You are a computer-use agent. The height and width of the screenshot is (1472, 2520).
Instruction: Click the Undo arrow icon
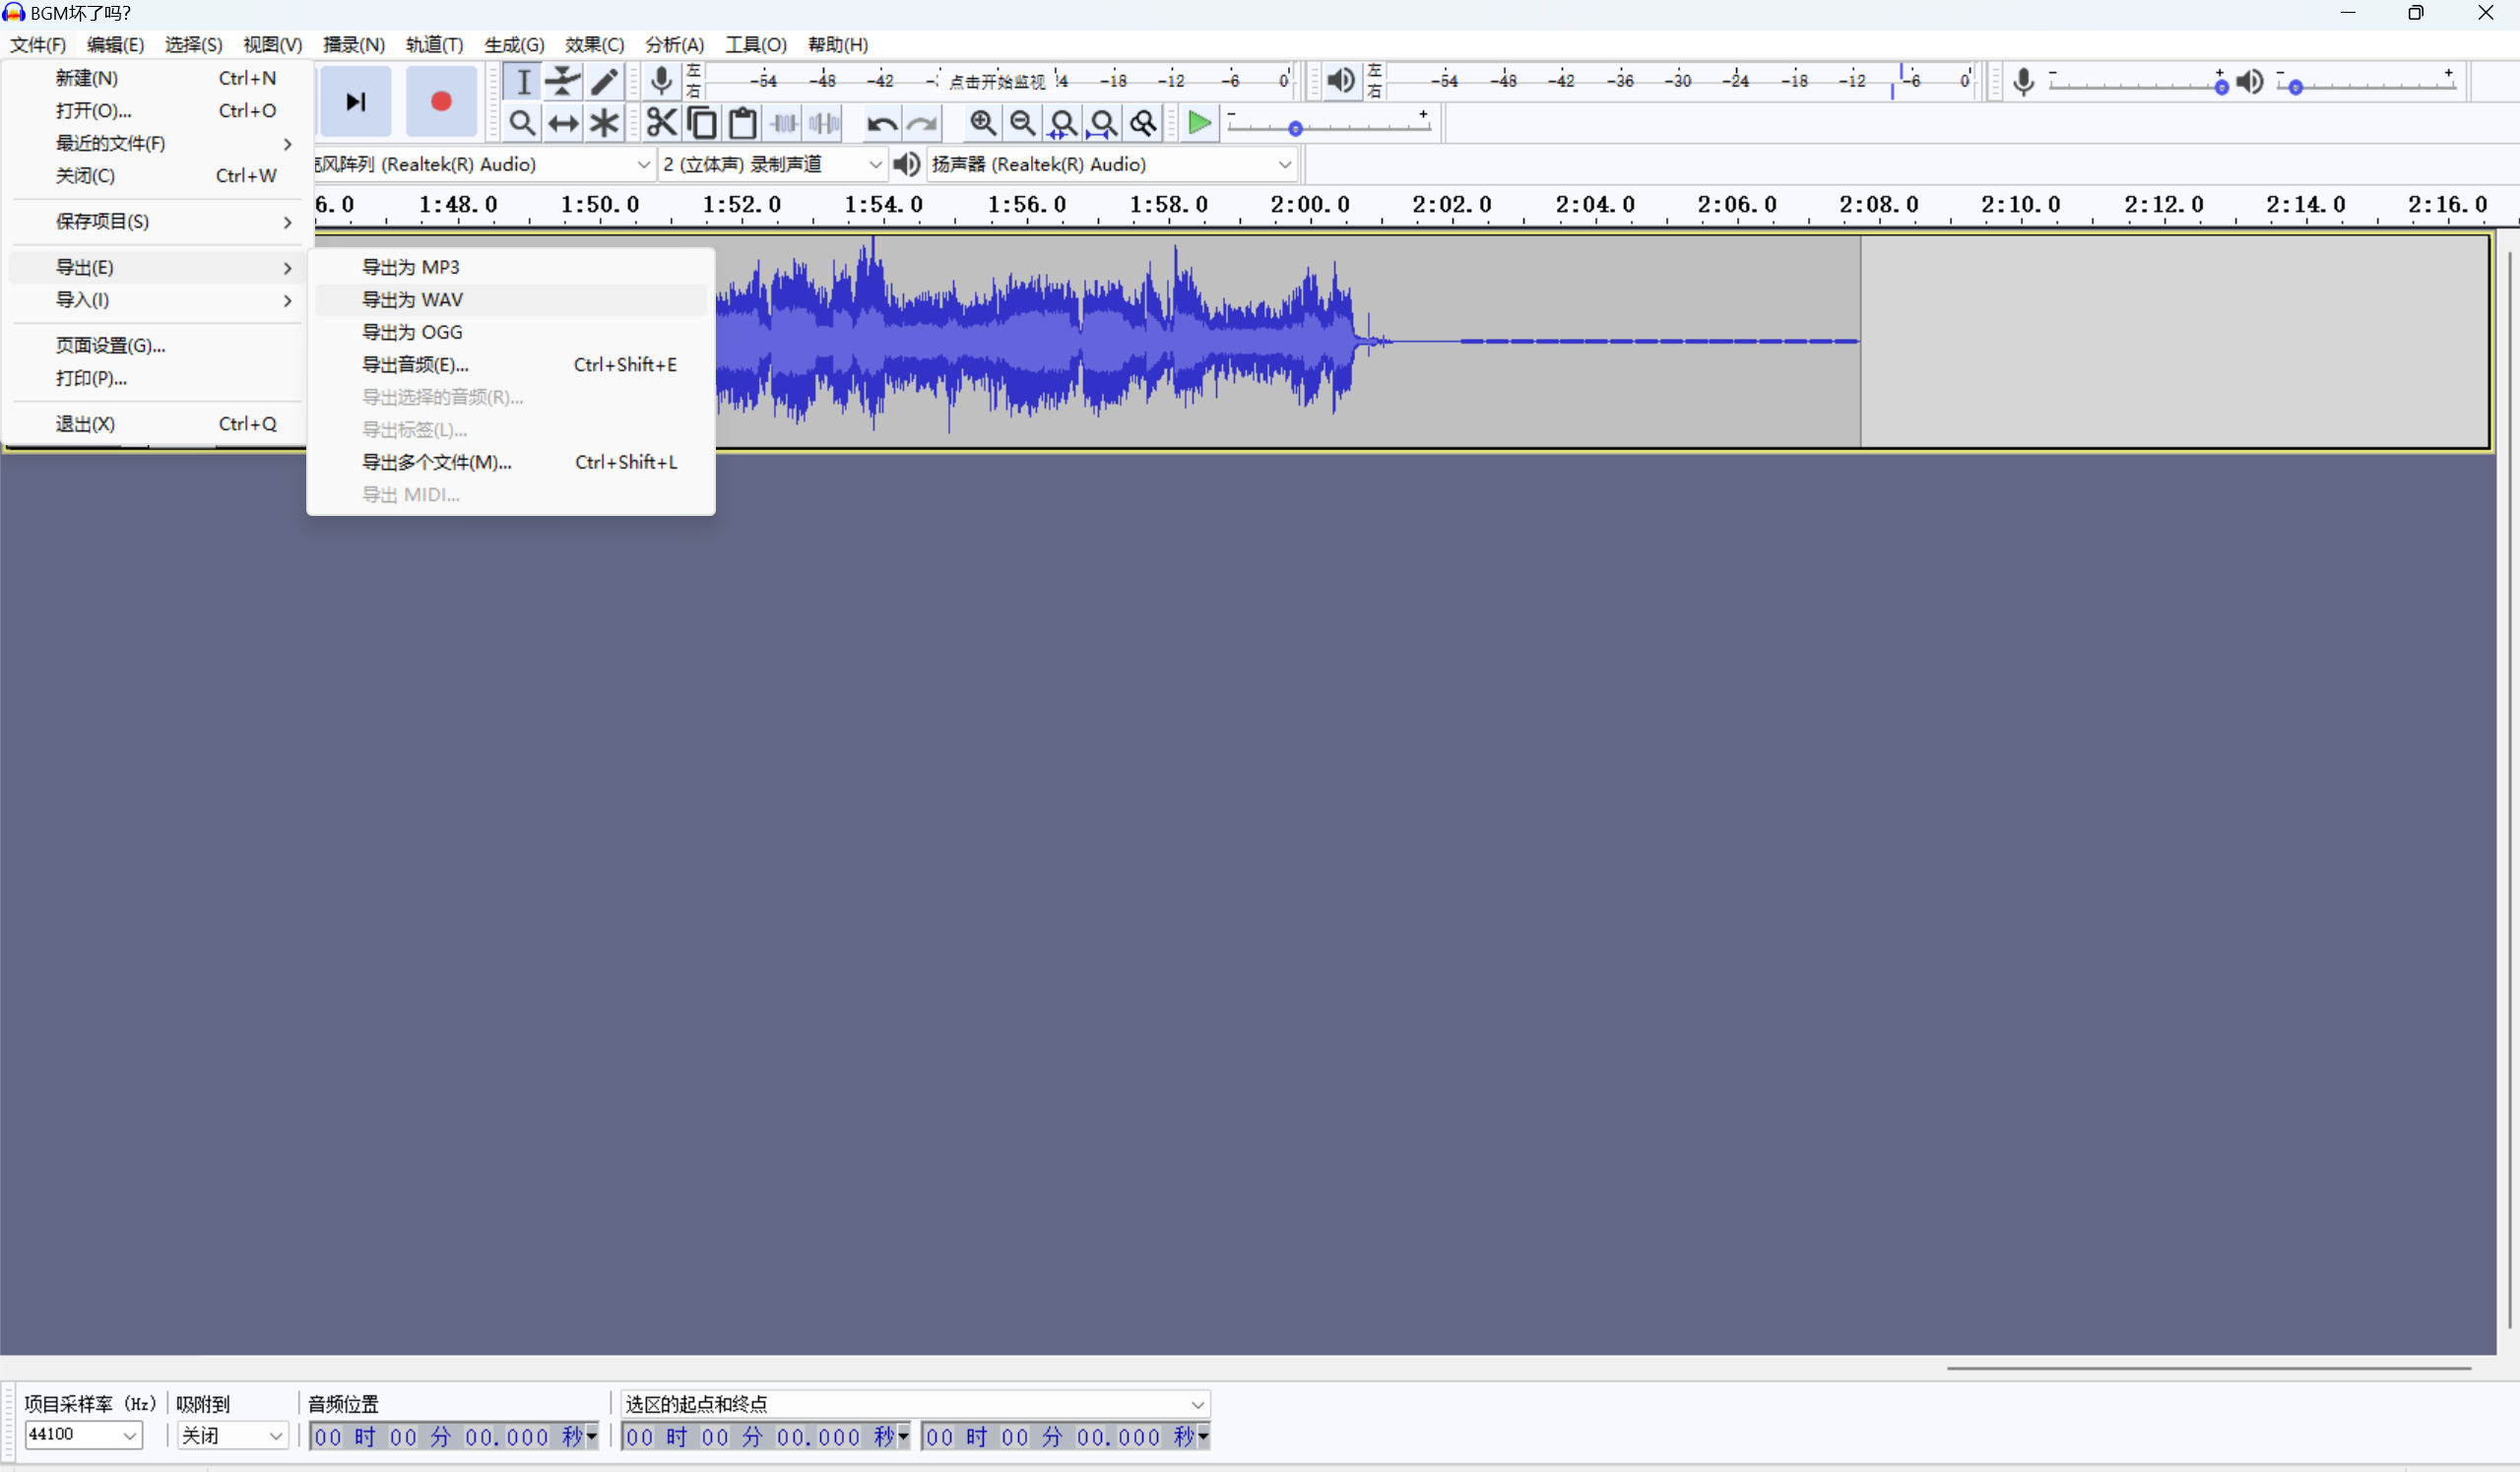tap(881, 124)
